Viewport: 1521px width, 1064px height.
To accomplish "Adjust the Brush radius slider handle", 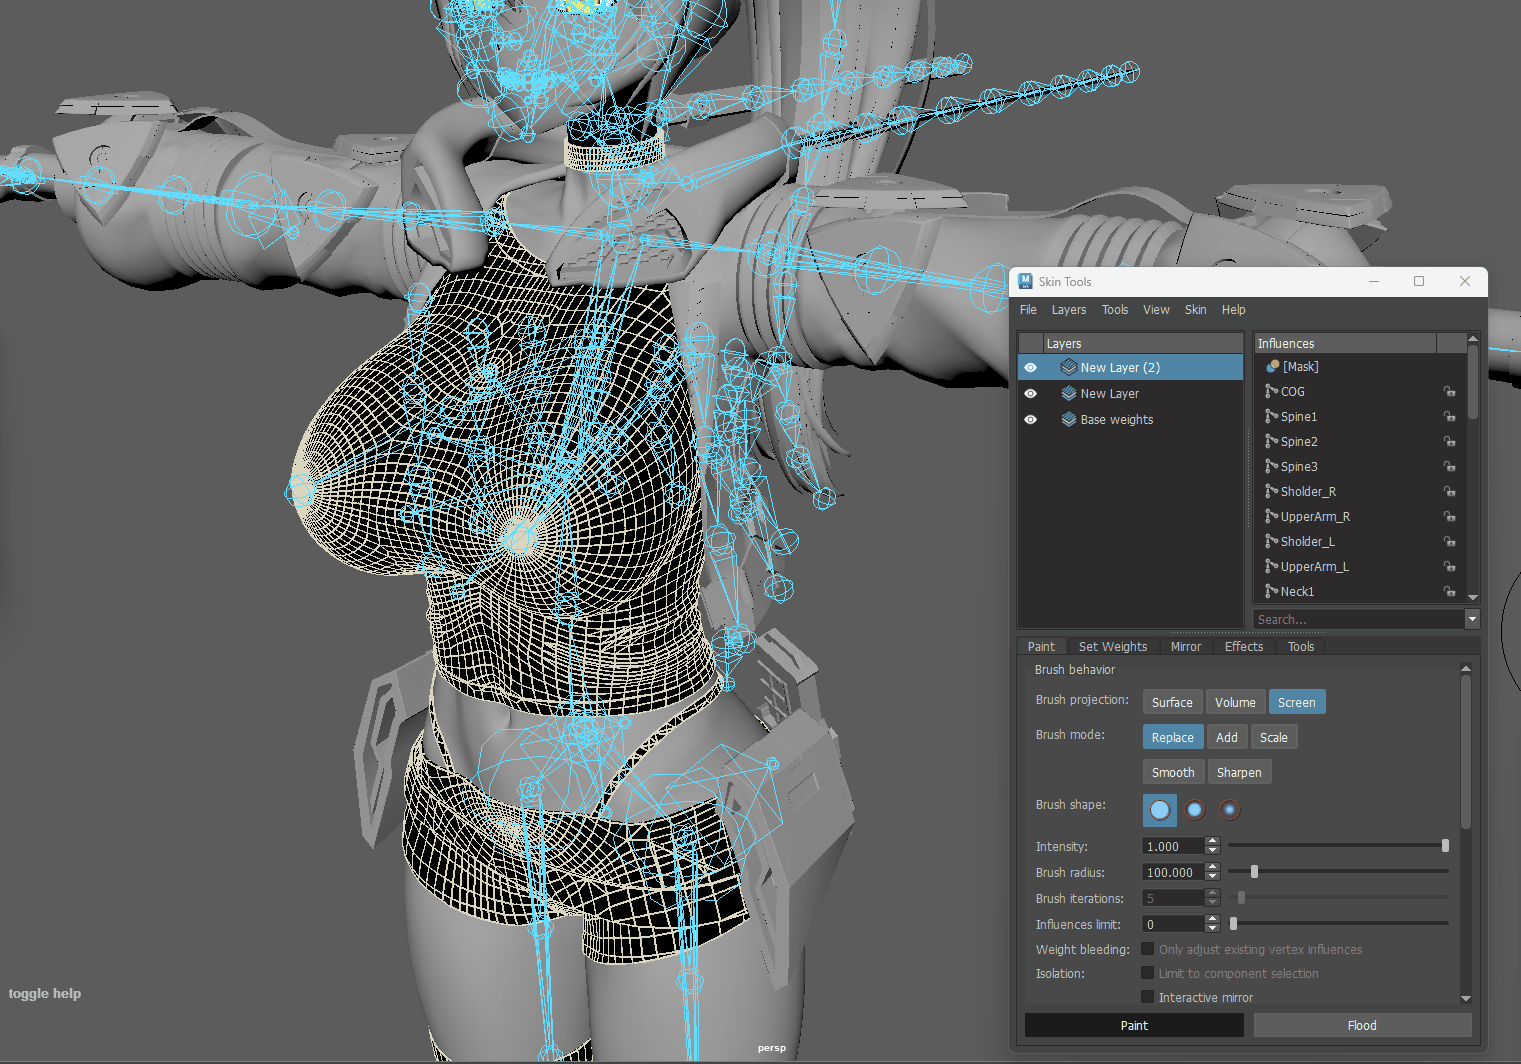I will [1254, 872].
